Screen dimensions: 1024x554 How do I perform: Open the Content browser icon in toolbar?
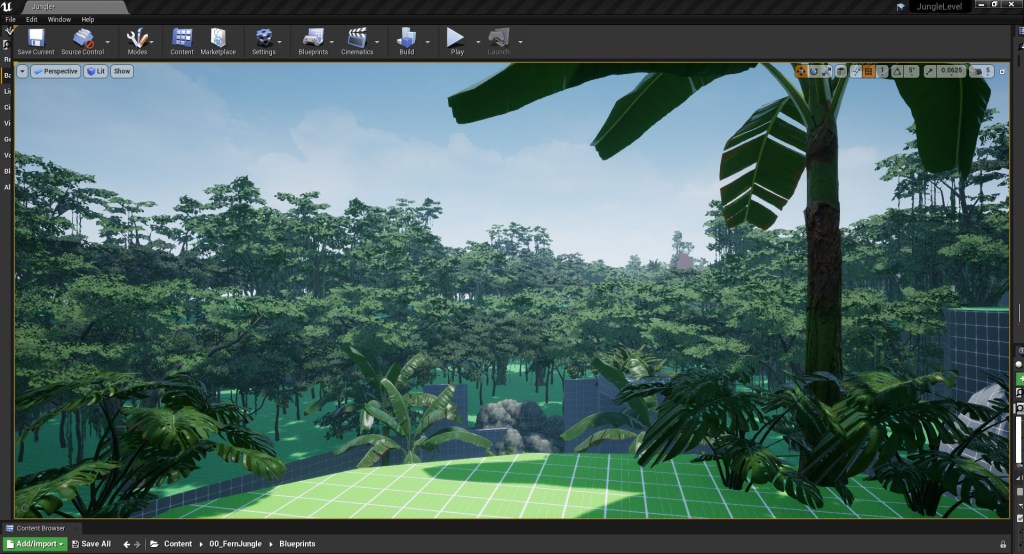tap(182, 41)
